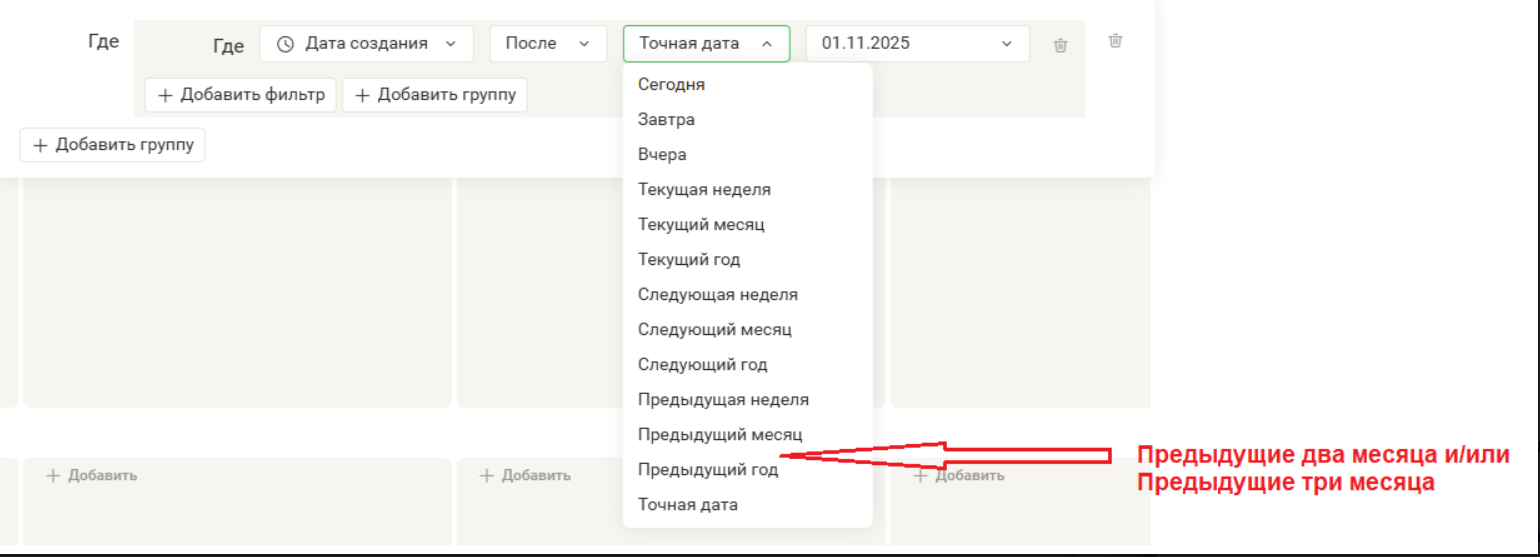Click 'Добавить группу' next to 'Добавить фильтр'
Screen dimensions: 1540x557
[x=435, y=95]
